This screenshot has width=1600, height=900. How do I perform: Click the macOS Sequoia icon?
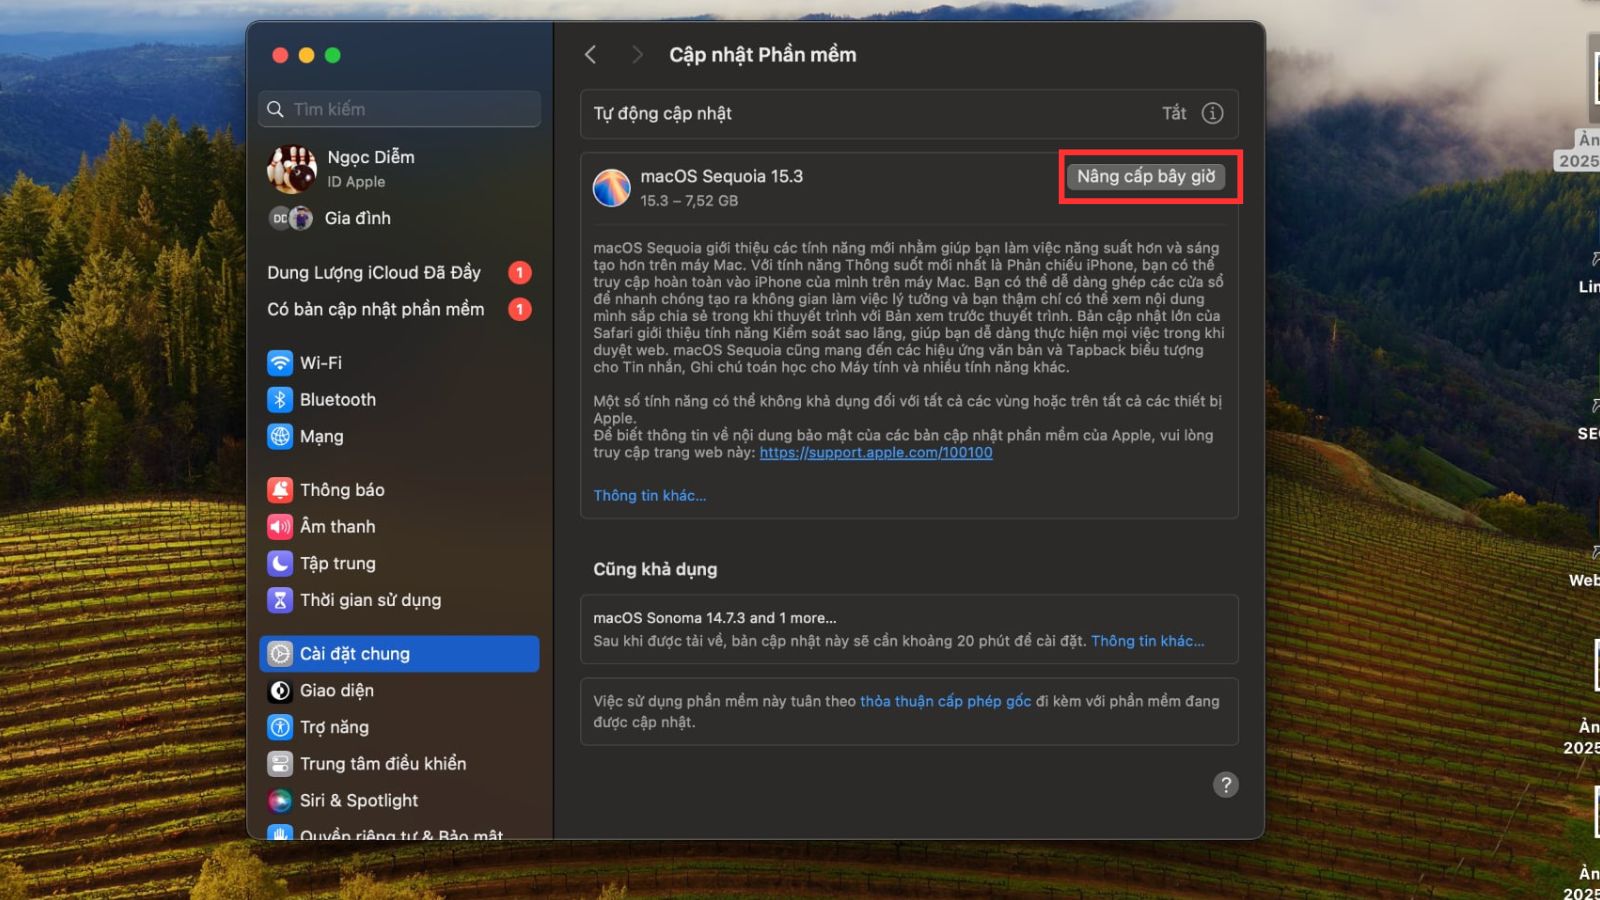pos(612,187)
